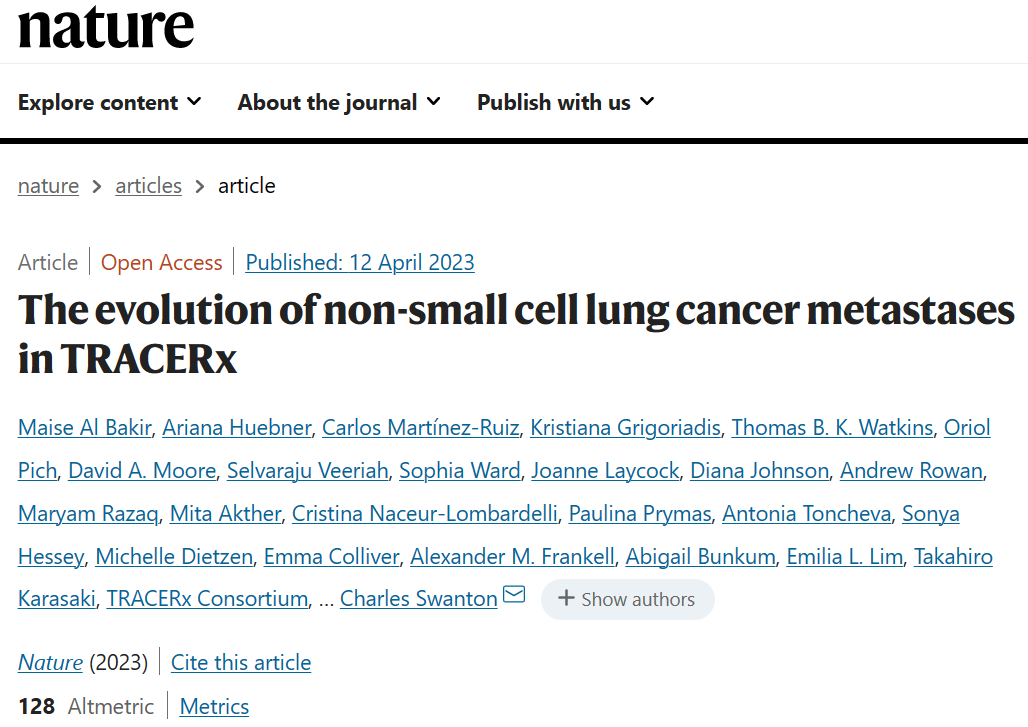The image size is (1028, 727).
Task: Click the email envelope icon beside Charles Swanton
Action: (x=514, y=597)
